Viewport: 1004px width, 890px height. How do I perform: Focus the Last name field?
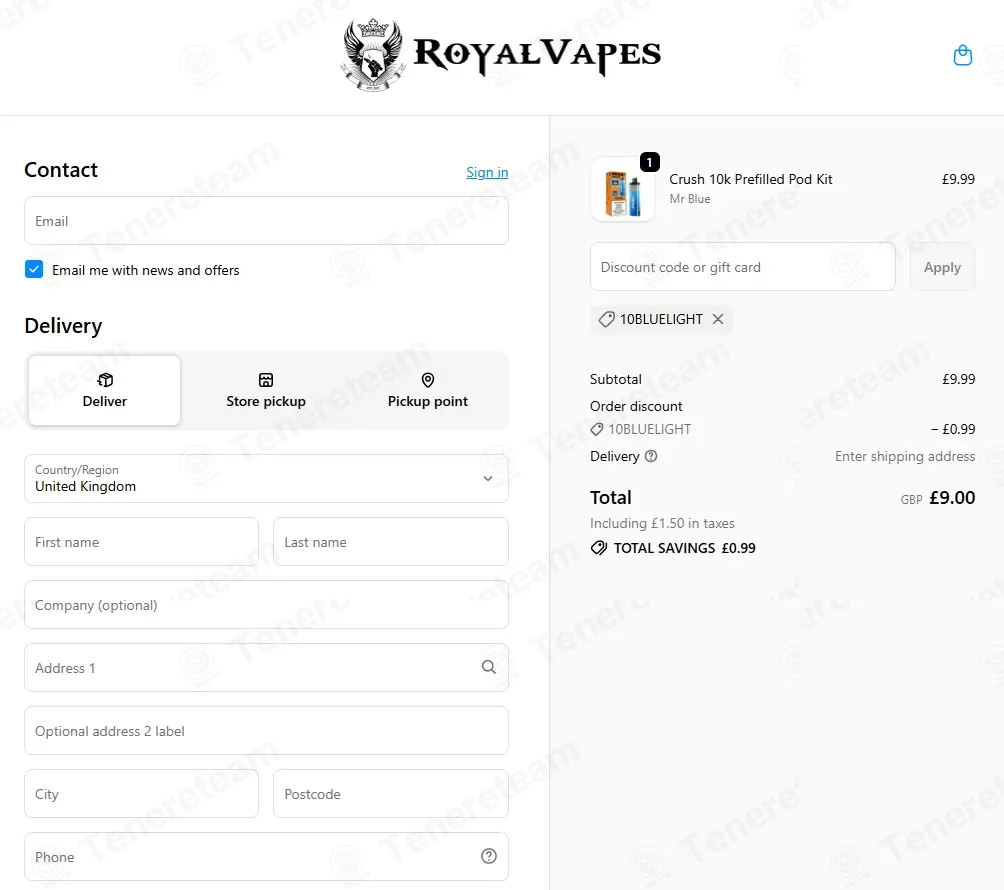click(x=391, y=542)
